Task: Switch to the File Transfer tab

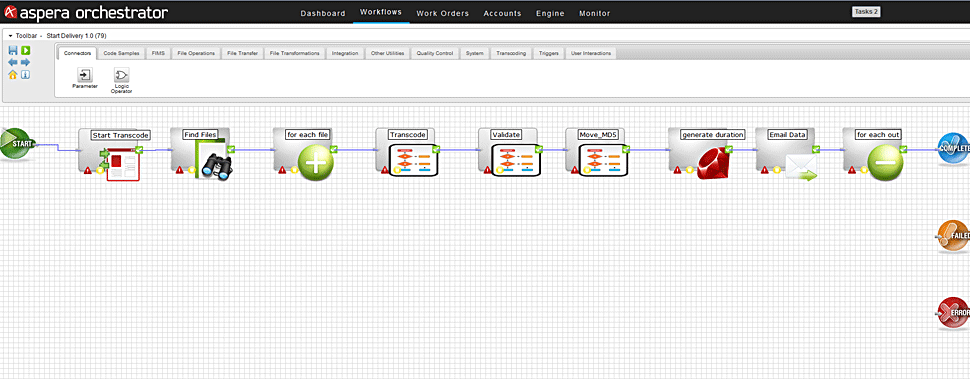Action: coord(242,54)
